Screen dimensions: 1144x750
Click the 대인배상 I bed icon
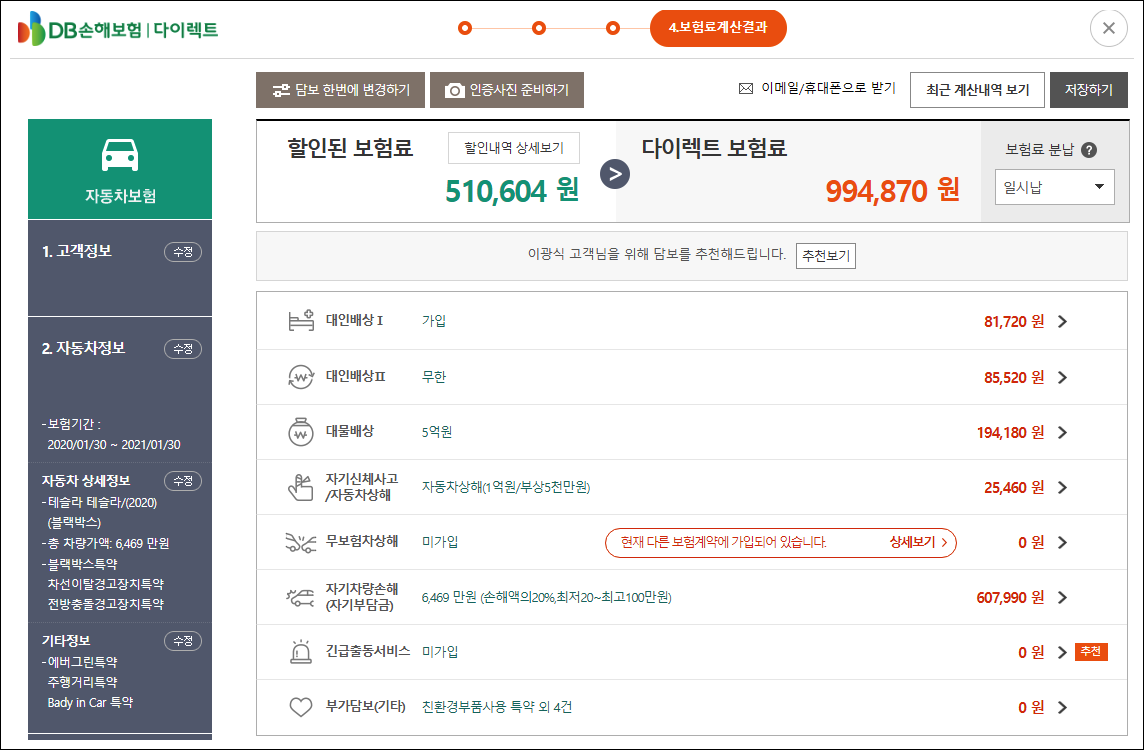(x=301, y=320)
